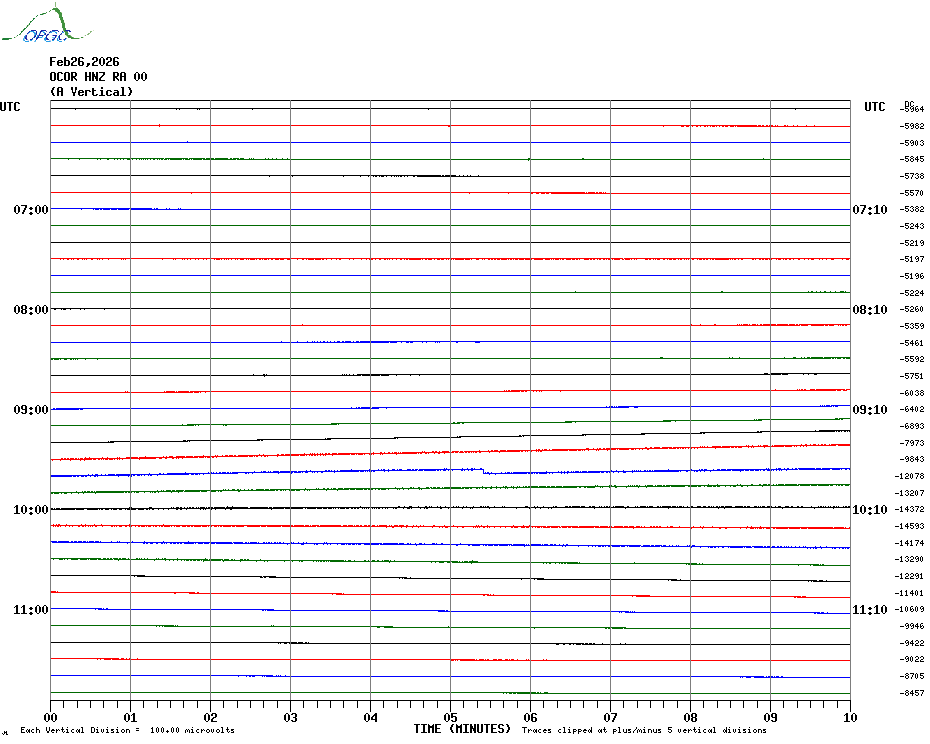This screenshot has width=930, height=744.
Task: Click the '10:00' time label
Action: [x=31, y=510]
